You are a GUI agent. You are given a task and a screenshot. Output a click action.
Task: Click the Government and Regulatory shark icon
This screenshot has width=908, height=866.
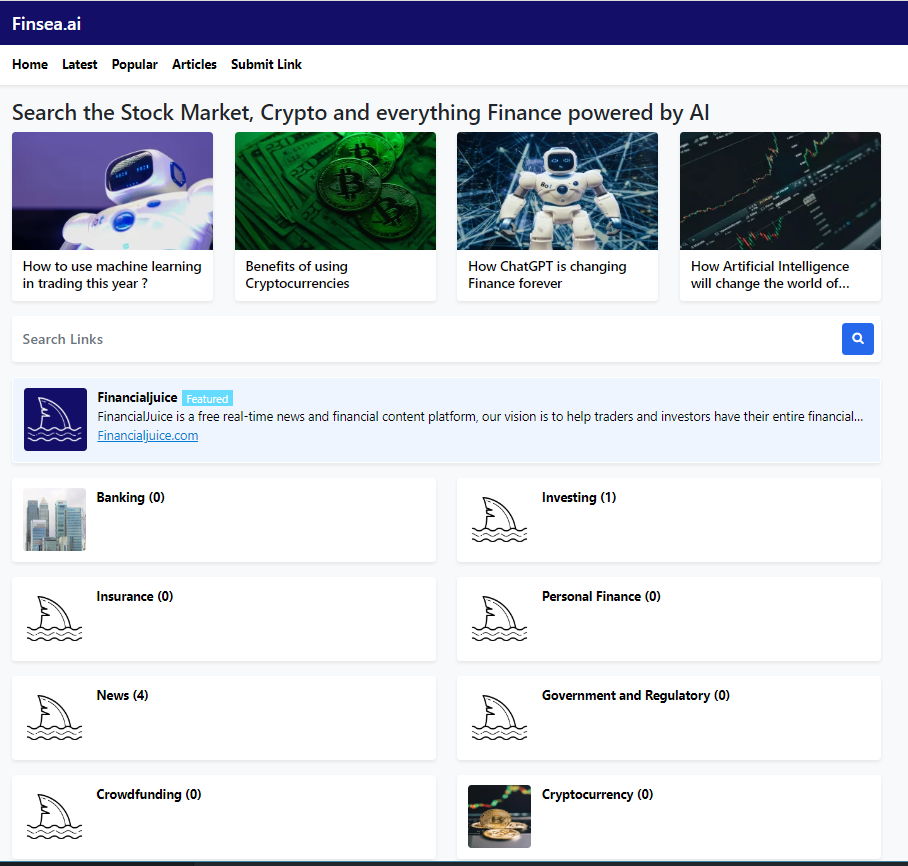[x=499, y=718]
